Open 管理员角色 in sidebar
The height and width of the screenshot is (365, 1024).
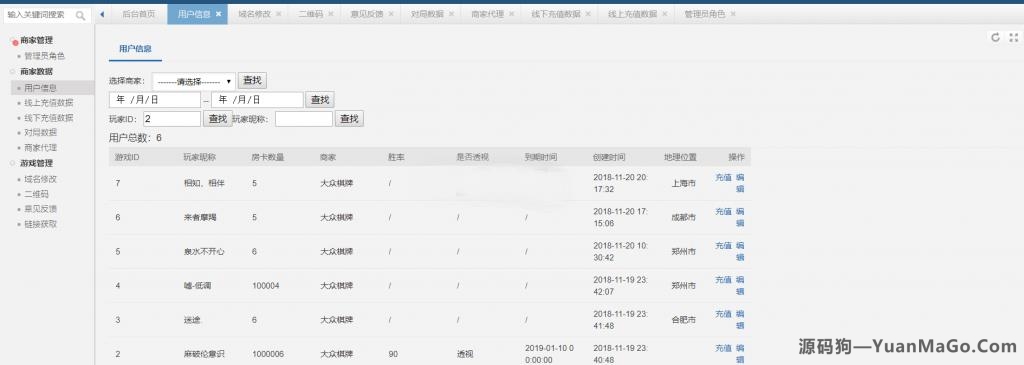tap(44, 56)
